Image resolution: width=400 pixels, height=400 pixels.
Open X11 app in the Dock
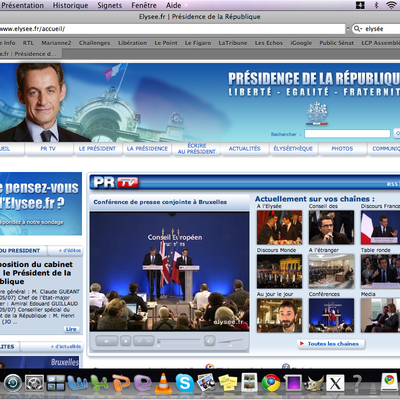tap(335, 383)
